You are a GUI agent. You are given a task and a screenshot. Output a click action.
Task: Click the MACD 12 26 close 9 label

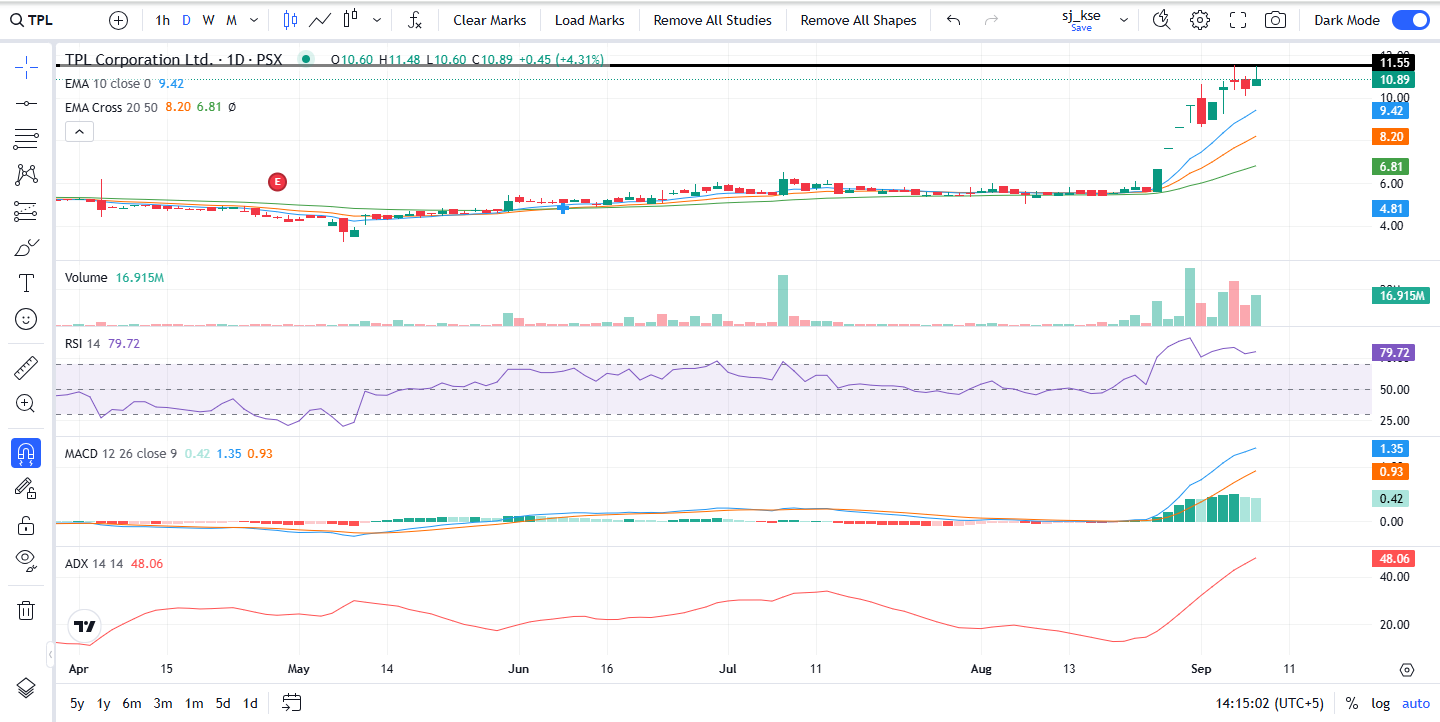click(x=121, y=453)
